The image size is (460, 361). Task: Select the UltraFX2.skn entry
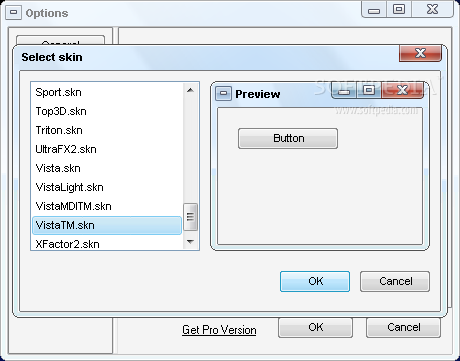tap(107, 149)
